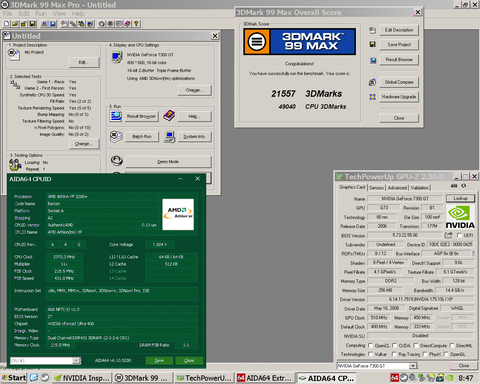
Task: Click the Save Project button
Action: pyautogui.click(x=399, y=44)
